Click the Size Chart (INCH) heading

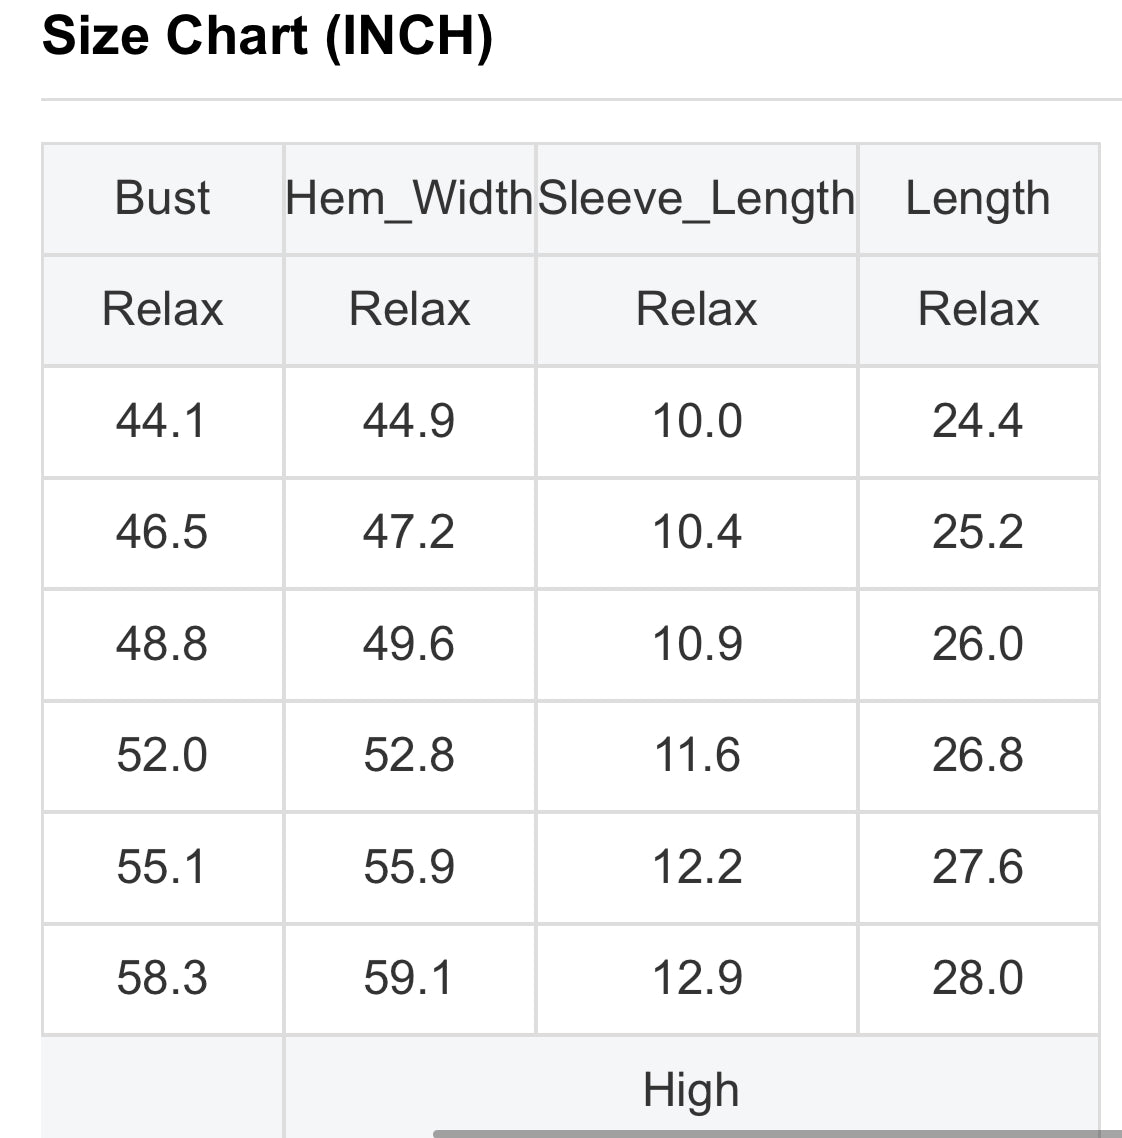tap(268, 37)
